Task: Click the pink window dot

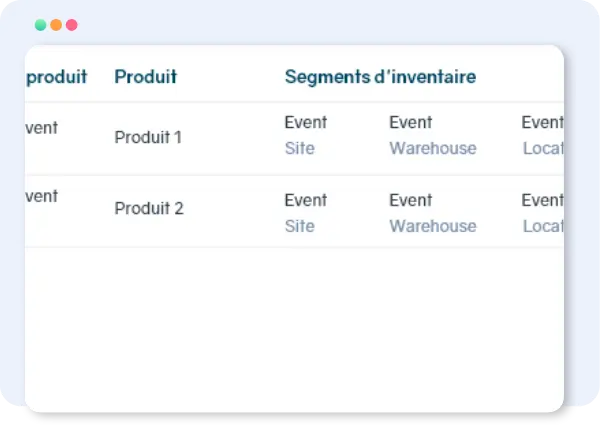Action: tap(71, 25)
